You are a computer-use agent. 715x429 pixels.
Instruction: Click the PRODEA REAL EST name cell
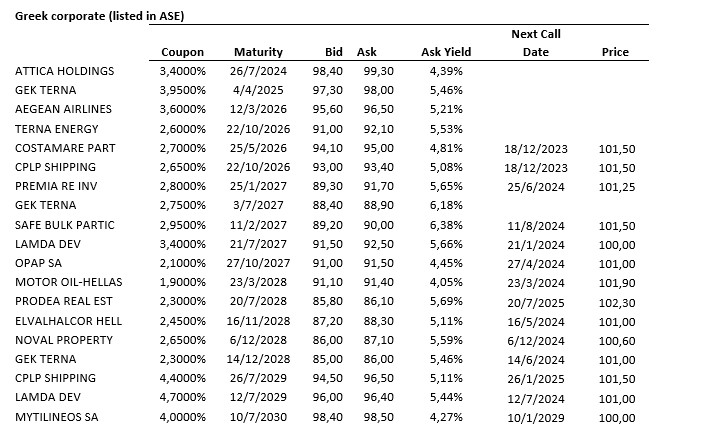point(63,301)
